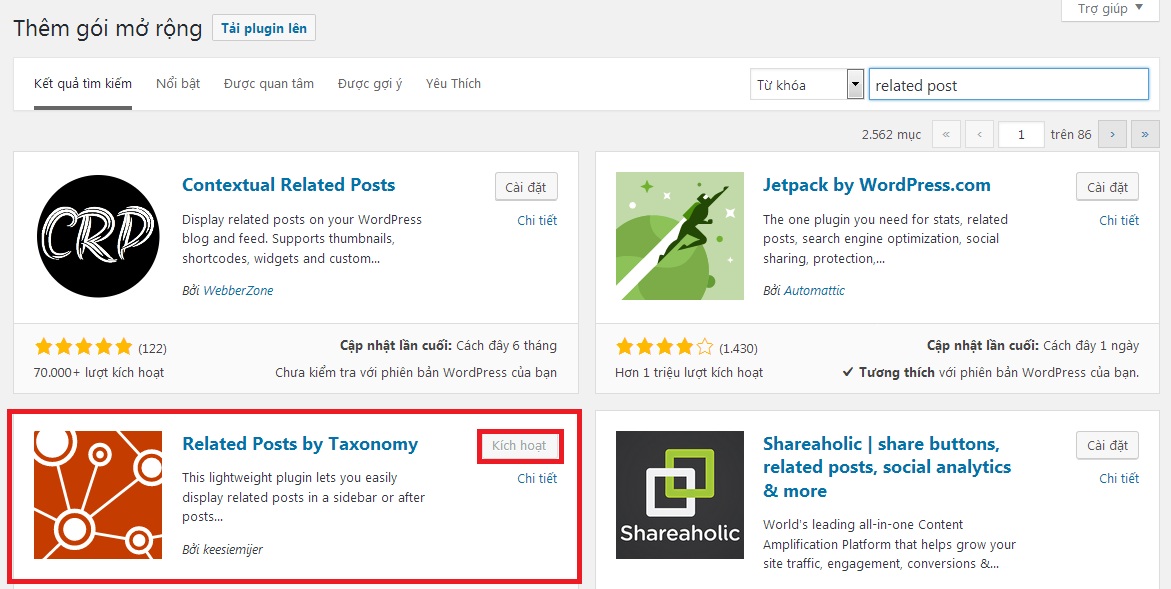Open Chi tiết for the Jetpack plugin
Image resolution: width=1171 pixels, height=589 pixels.
point(1119,221)
